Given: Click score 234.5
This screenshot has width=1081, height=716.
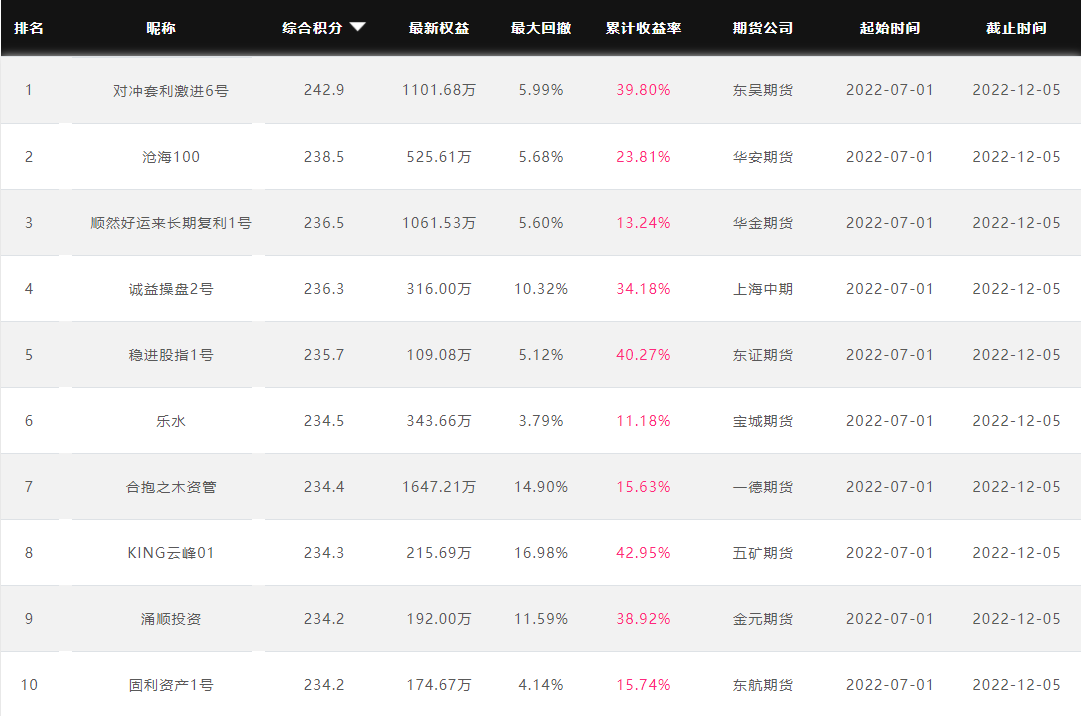Looking at the screenshot, I should [324, 421].
